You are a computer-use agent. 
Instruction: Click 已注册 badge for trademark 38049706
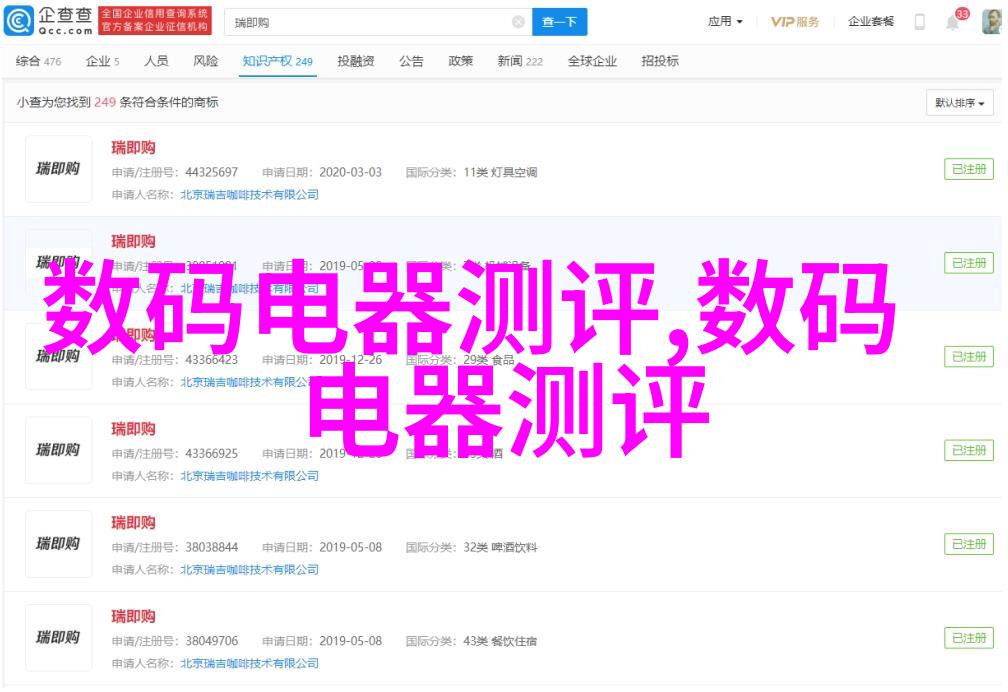[x=969, y=638]
